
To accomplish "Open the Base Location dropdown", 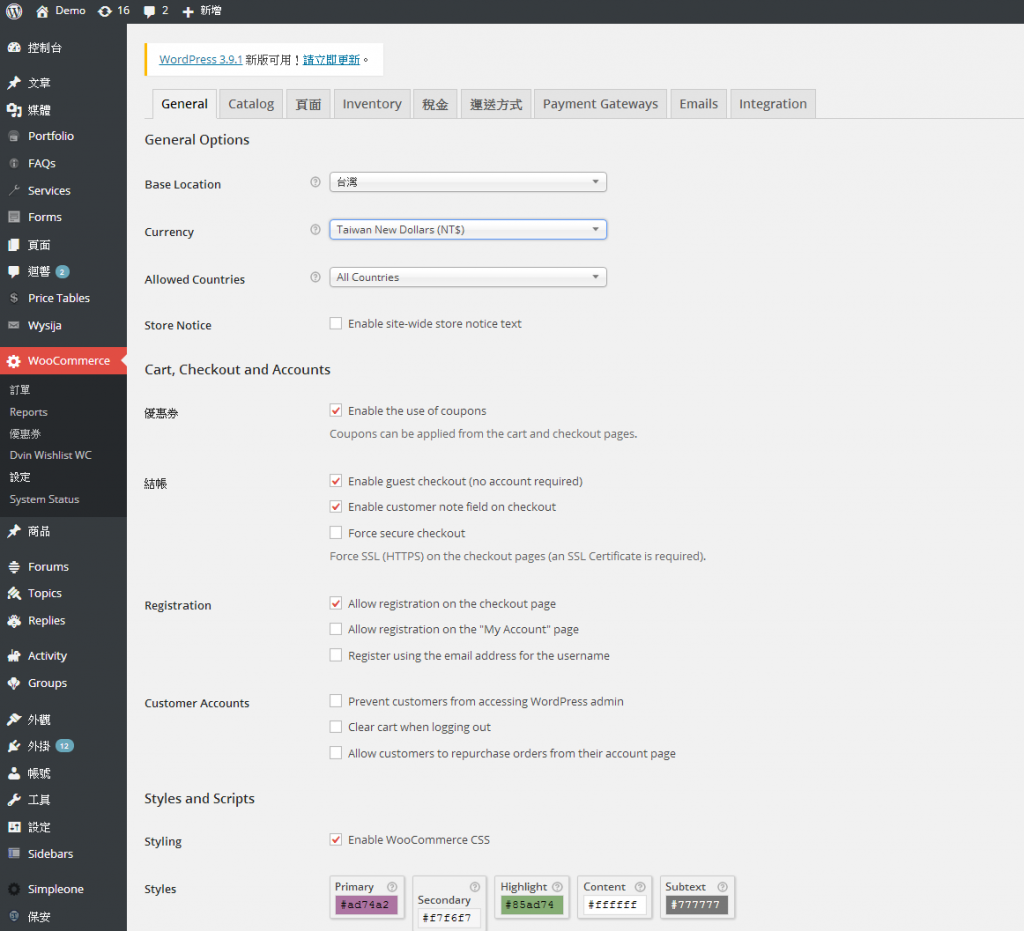I will [x=468, y=182].
